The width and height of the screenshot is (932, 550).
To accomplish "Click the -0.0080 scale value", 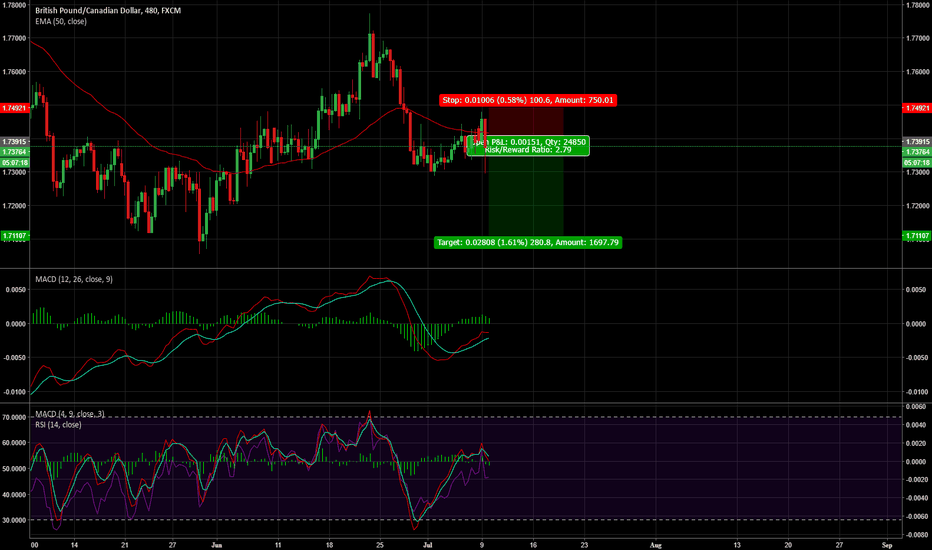I will click(x=915, y=535).
